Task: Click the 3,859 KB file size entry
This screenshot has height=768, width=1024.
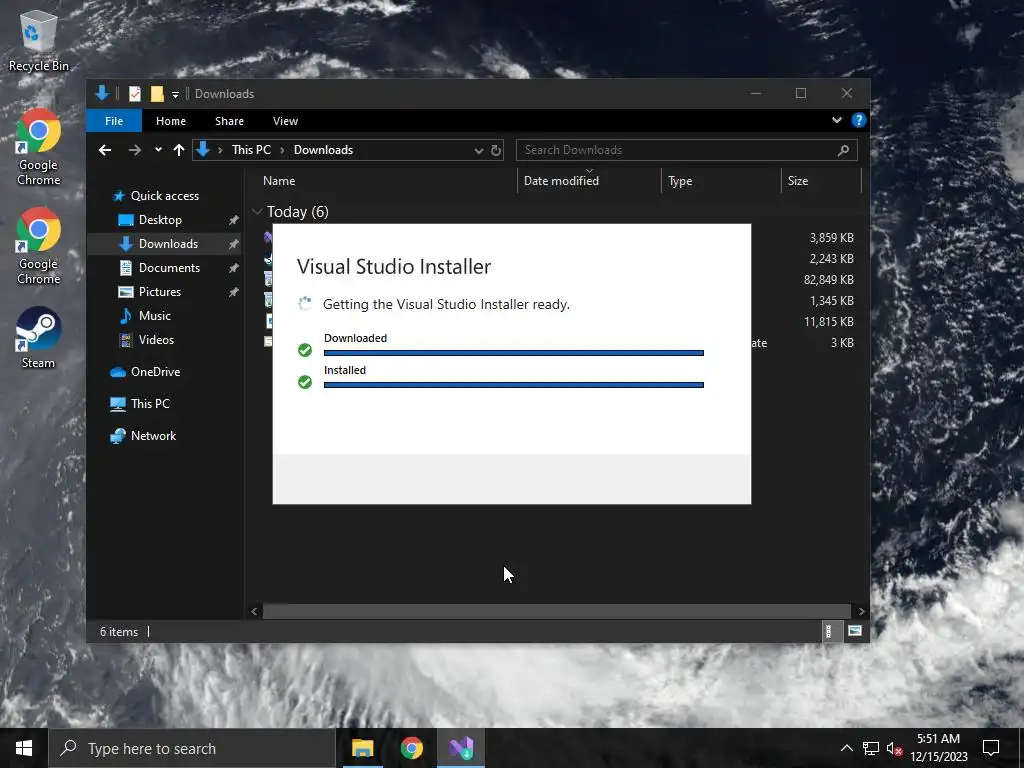Action: click(x=831, y=238)
